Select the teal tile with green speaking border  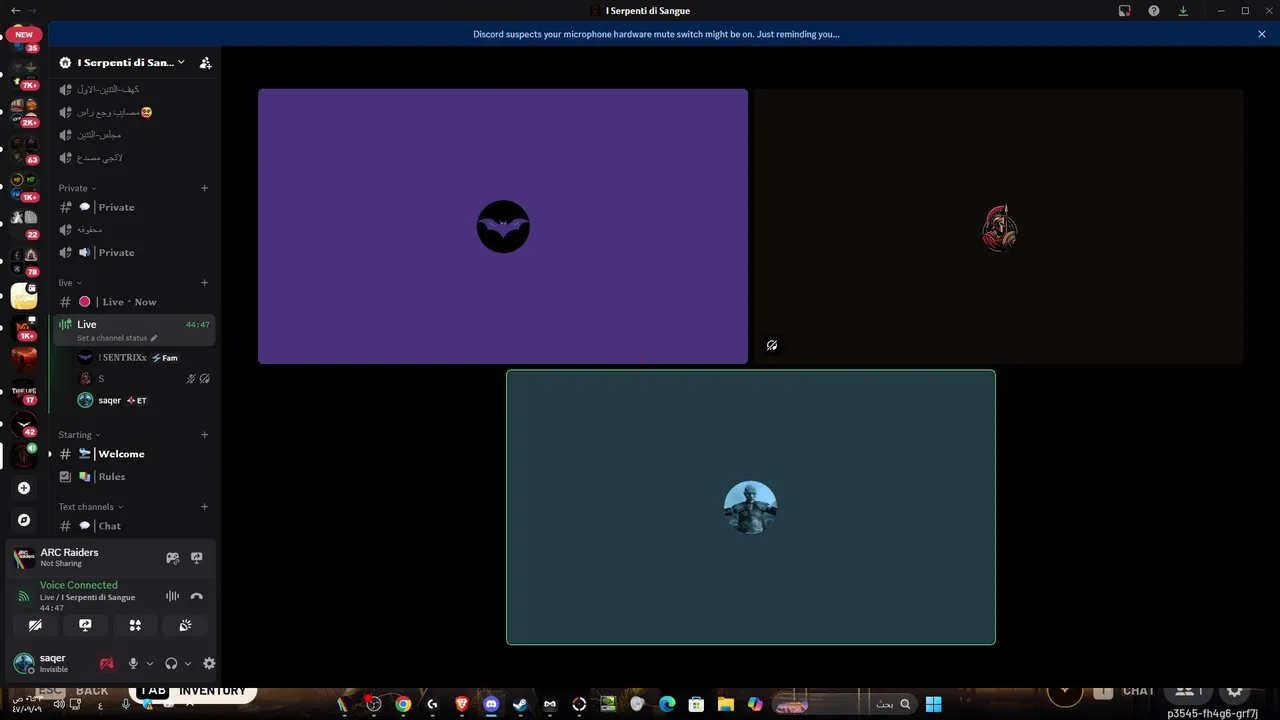point(751,507)
